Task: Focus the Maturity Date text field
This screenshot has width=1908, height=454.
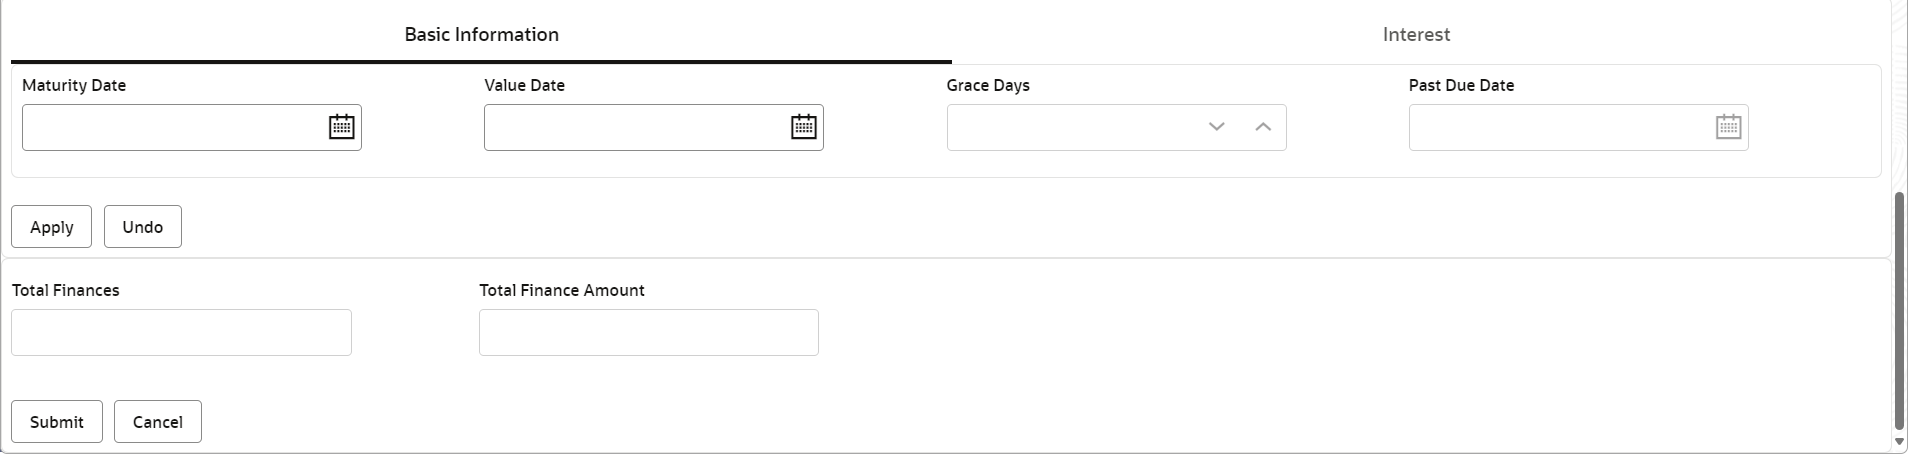Action: click(x=172, y=127)
